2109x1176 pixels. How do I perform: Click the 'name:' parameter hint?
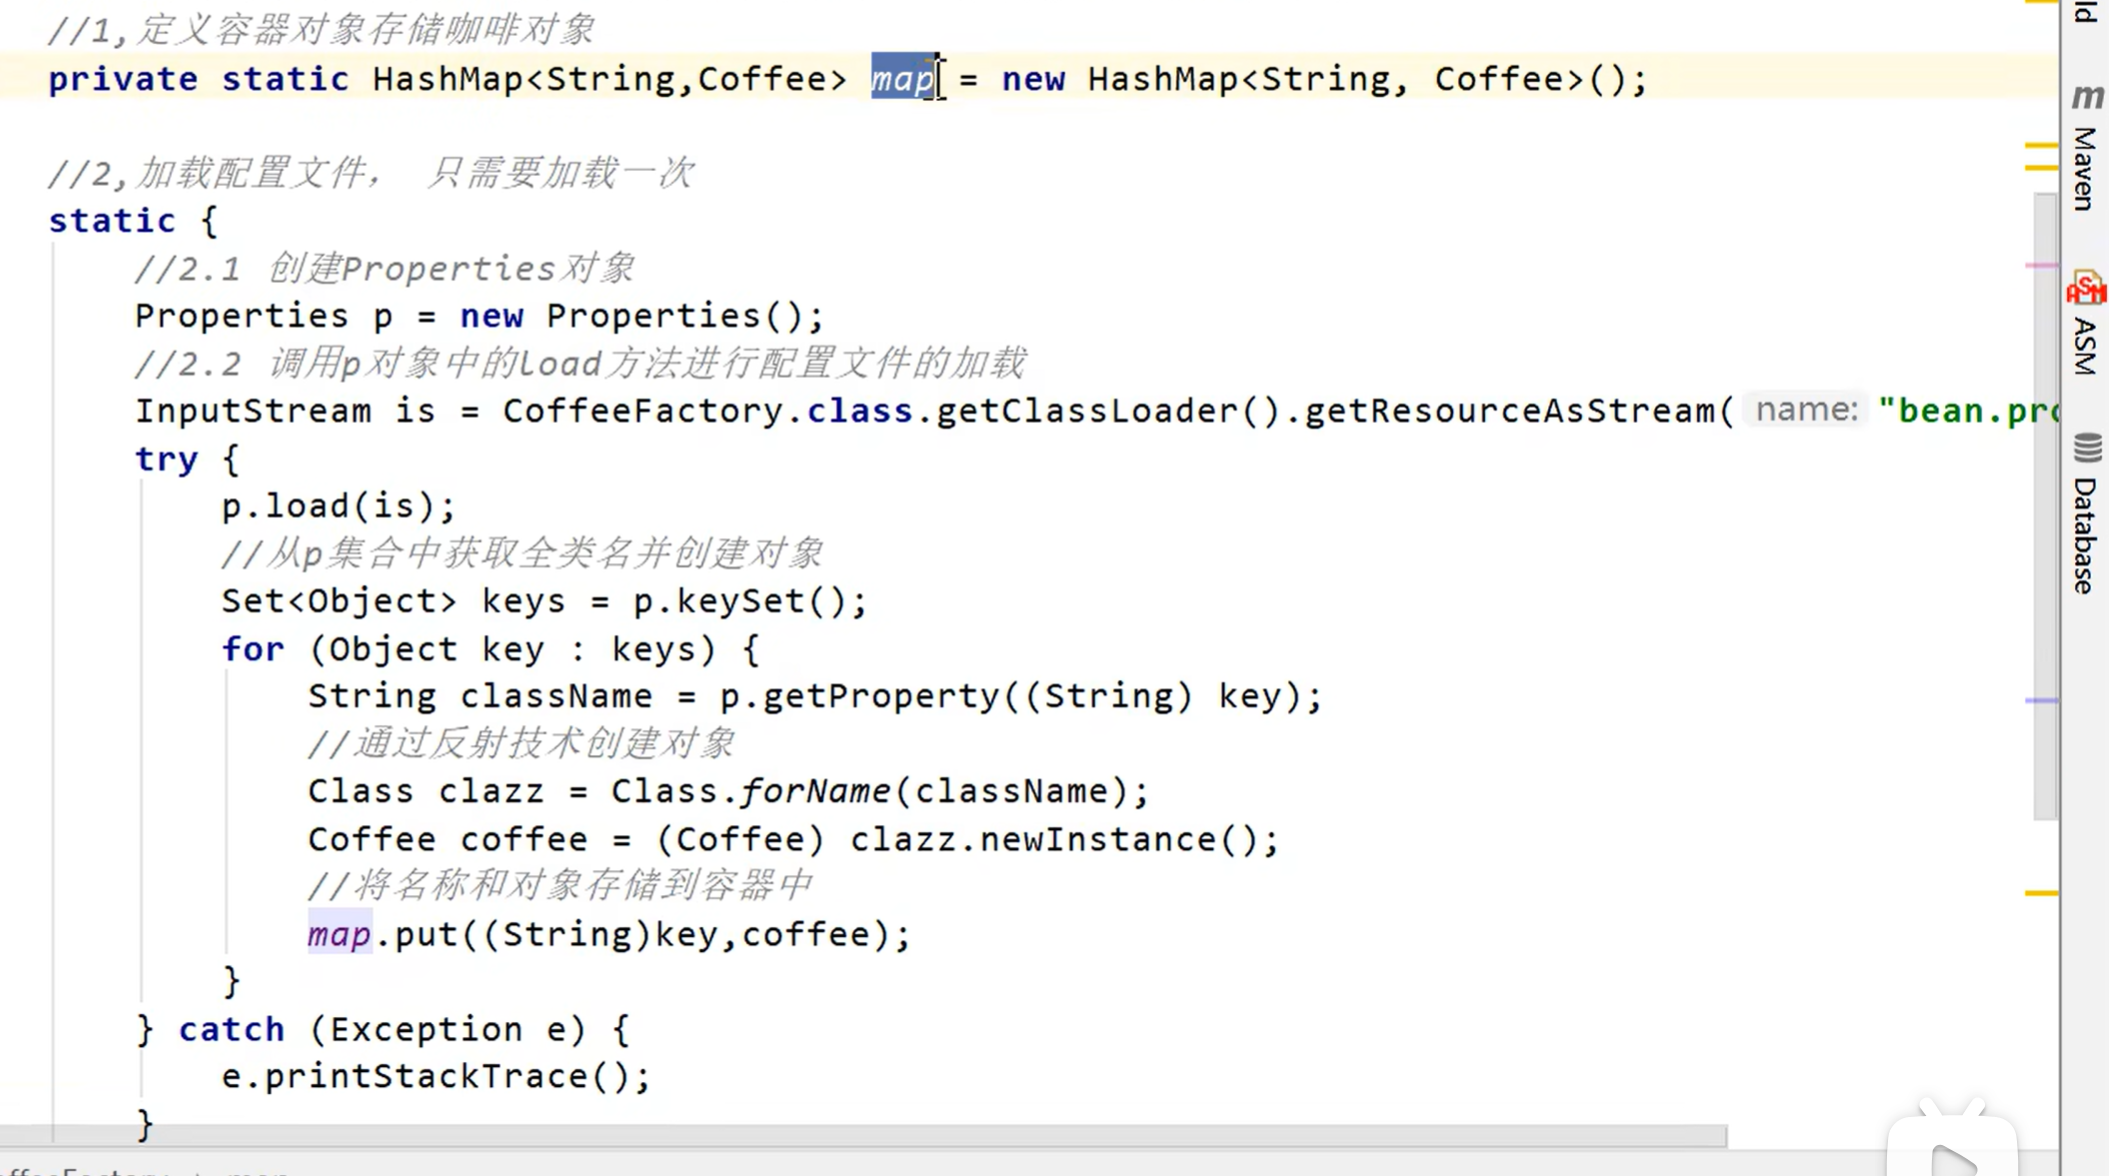pyautogui.click(x=1806, y=410)
